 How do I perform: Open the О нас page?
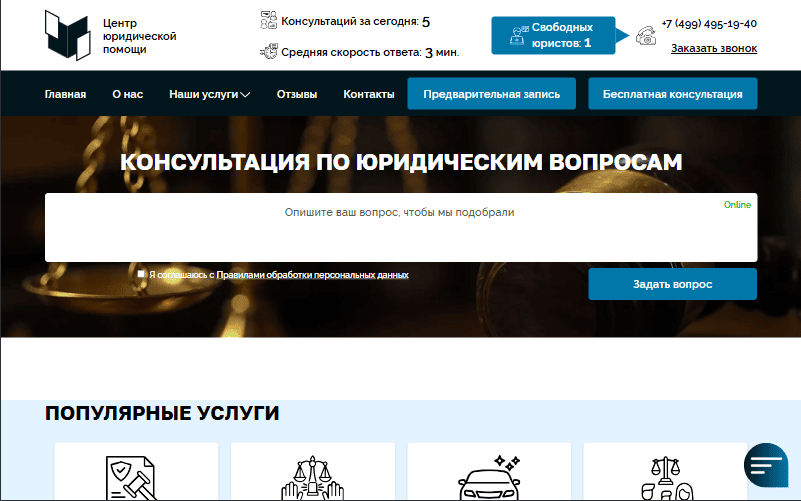click(127, 95)
